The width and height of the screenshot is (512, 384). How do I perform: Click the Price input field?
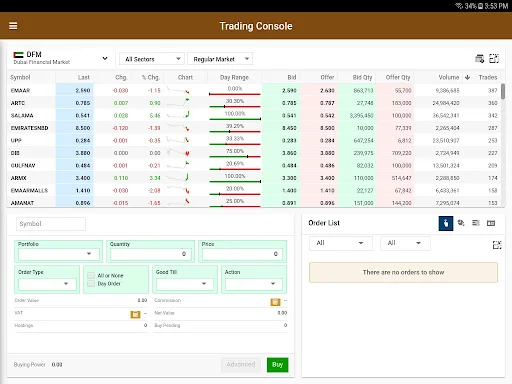tap(242, 254)
